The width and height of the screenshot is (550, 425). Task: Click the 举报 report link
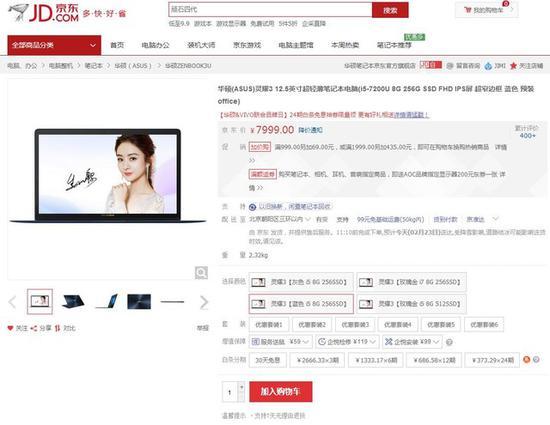click(x=203, y=328)
